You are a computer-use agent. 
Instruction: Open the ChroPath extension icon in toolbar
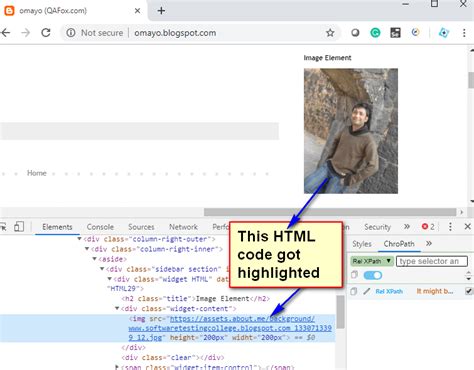tap(415, 32)
